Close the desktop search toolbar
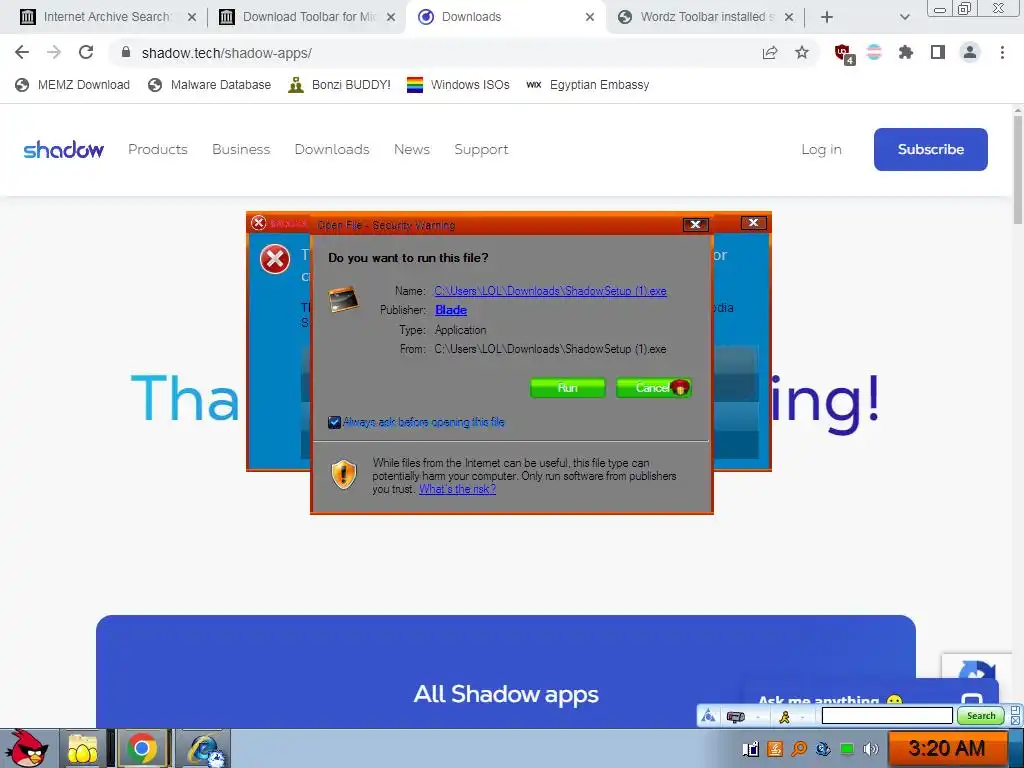This screenshot has height=768, width=1024. [1016, 721]
